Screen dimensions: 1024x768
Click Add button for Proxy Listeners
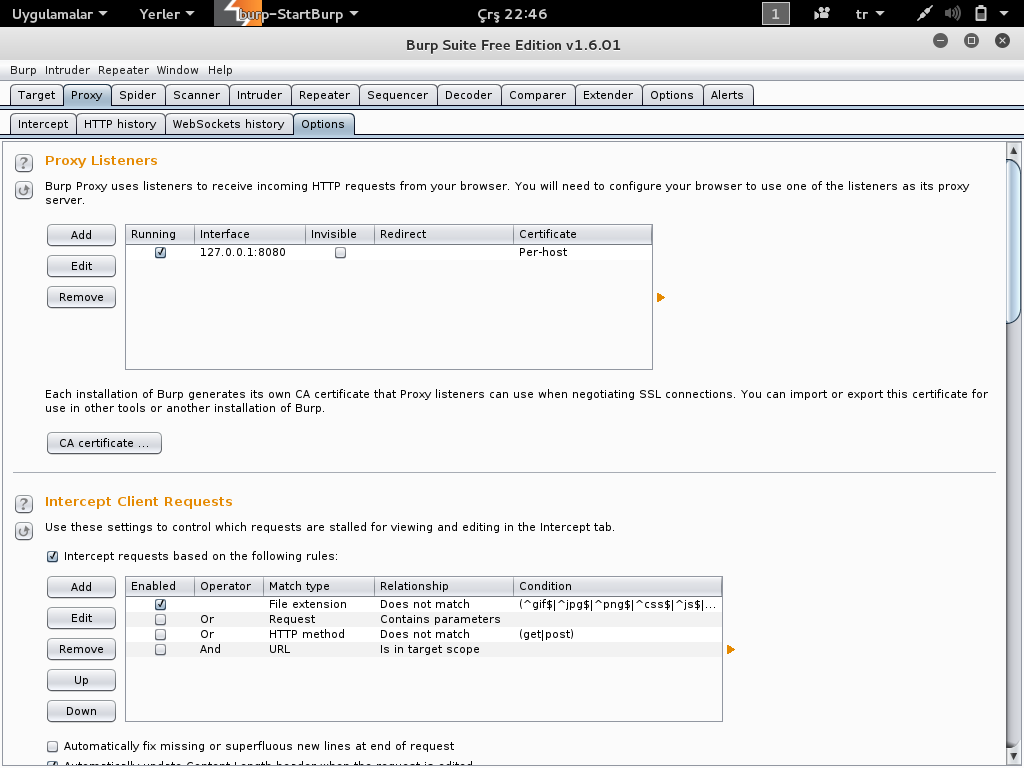tap(81, 235)
